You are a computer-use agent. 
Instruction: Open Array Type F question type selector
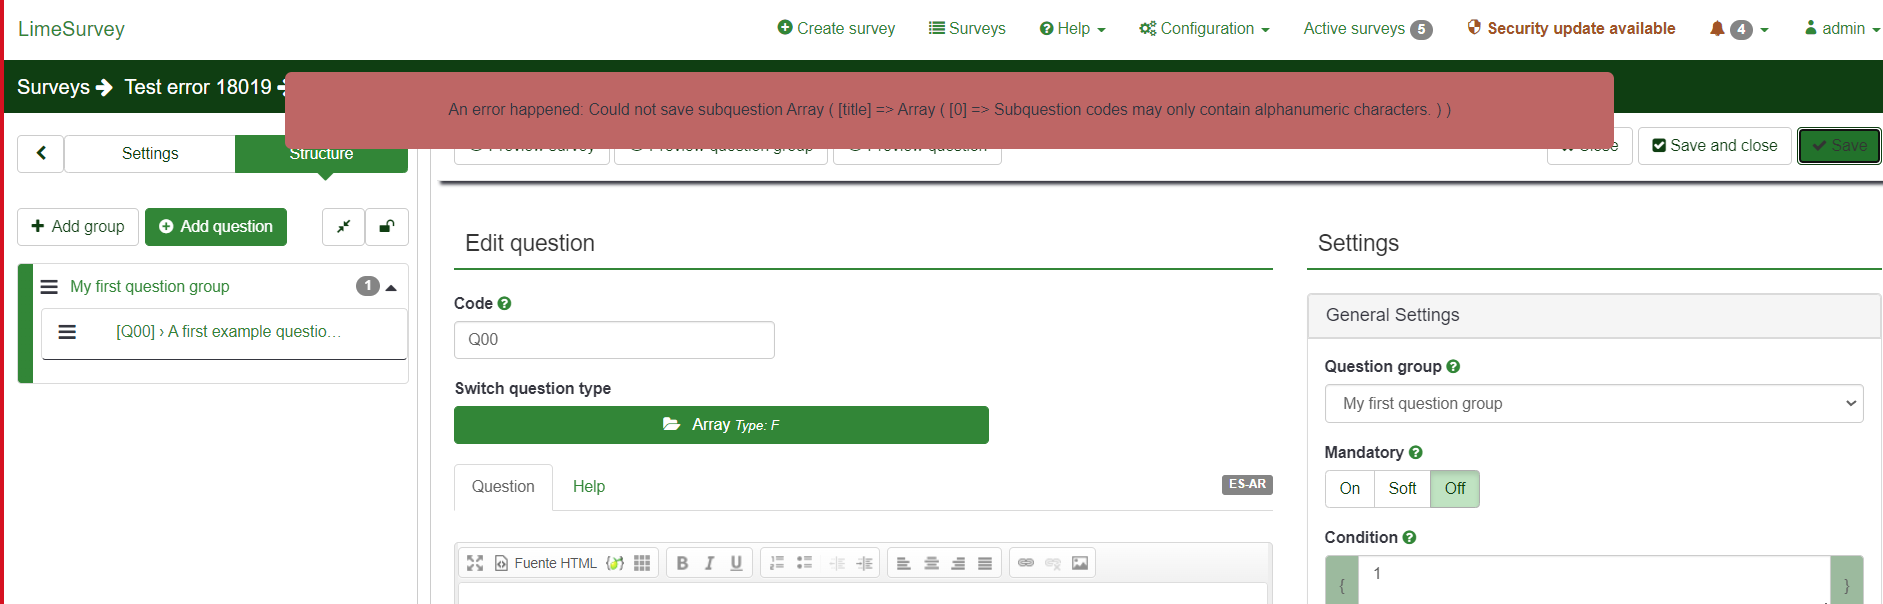point(721,425)
